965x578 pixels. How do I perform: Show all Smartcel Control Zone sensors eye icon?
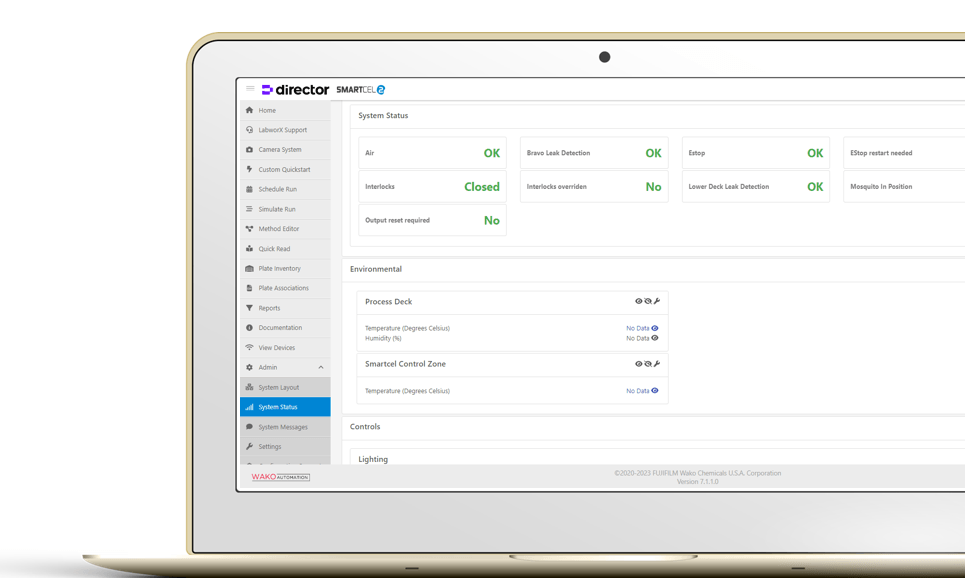638,364
